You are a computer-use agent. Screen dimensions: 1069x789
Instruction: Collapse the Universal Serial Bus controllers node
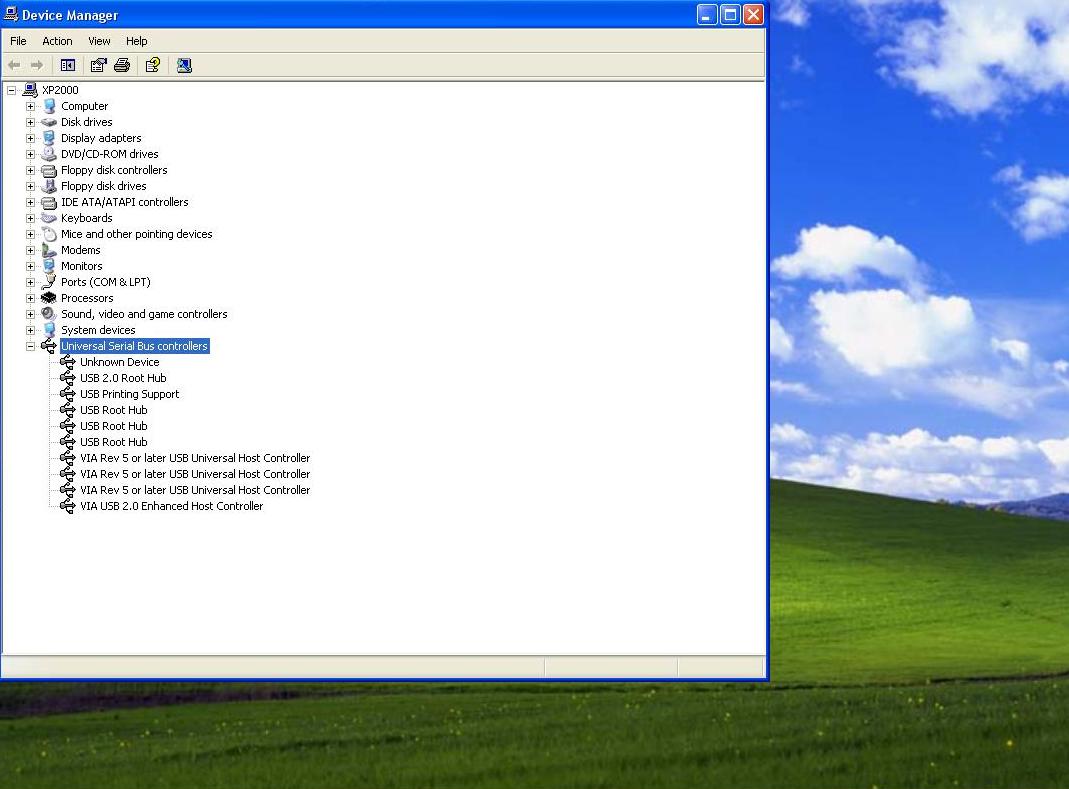coord(30,346)
